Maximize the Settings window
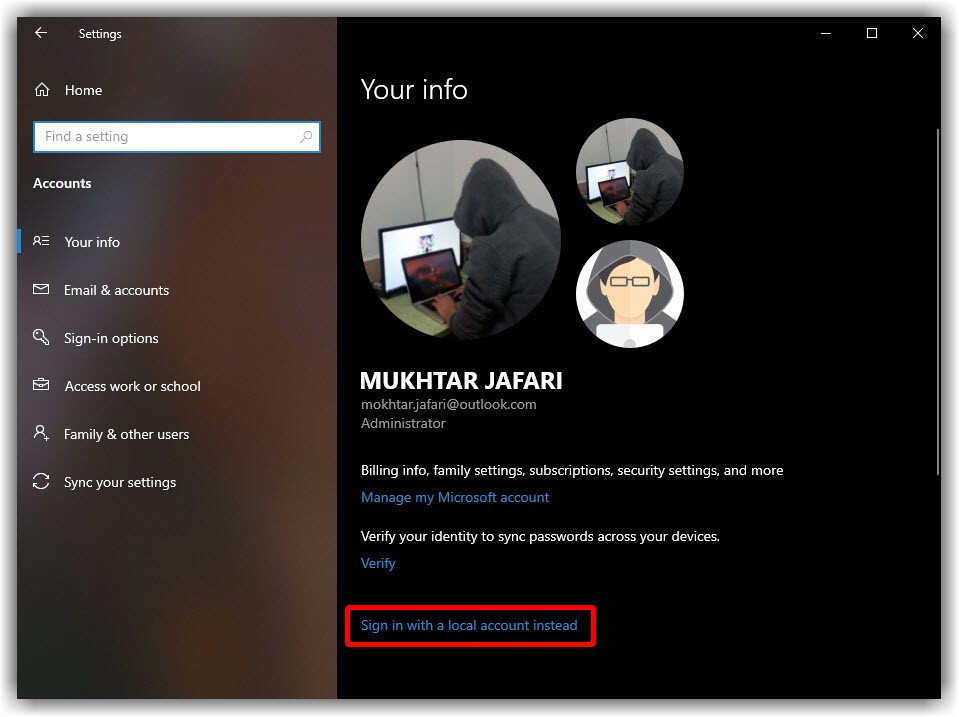959x717 pixels. click(872, 33)
